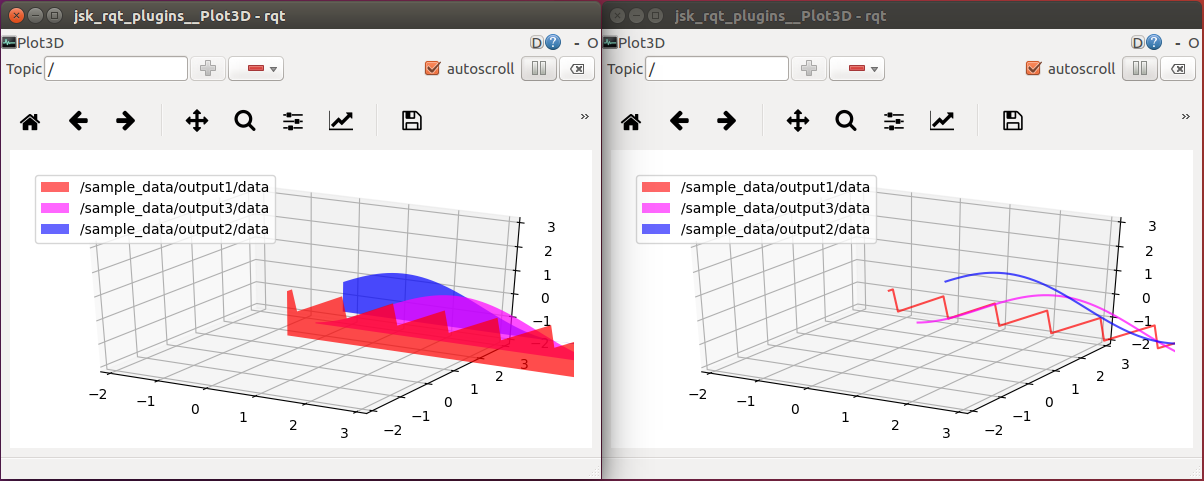Click the add topic plus button in left window
1204x481 pixels.
(x=208, y=69)
